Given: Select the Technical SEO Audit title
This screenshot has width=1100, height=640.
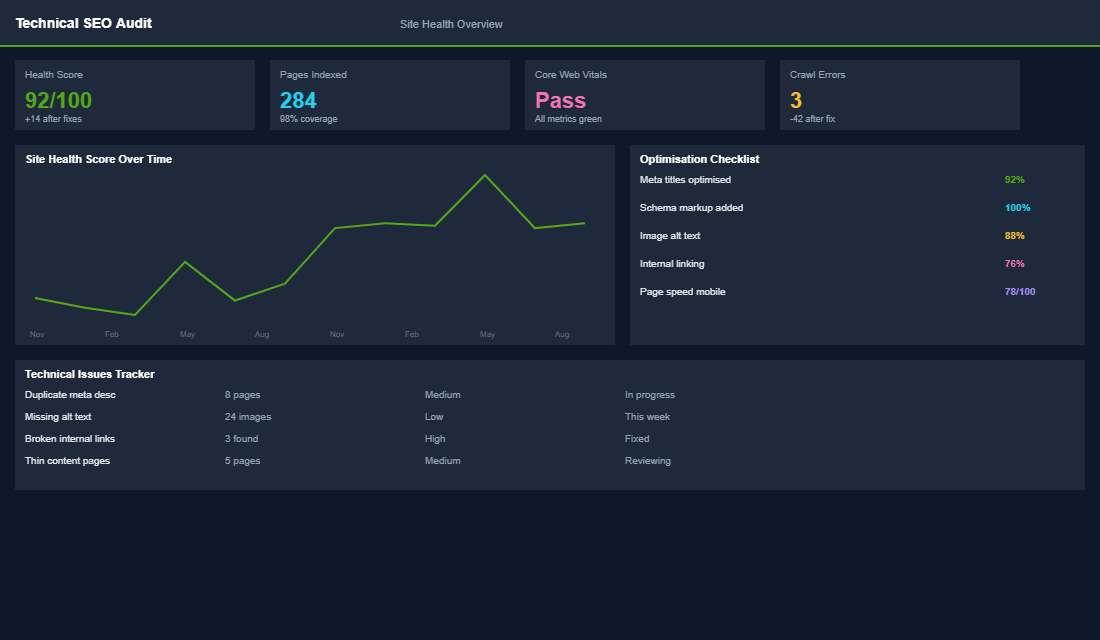Looking at the screenshot, I should point(84,23).
